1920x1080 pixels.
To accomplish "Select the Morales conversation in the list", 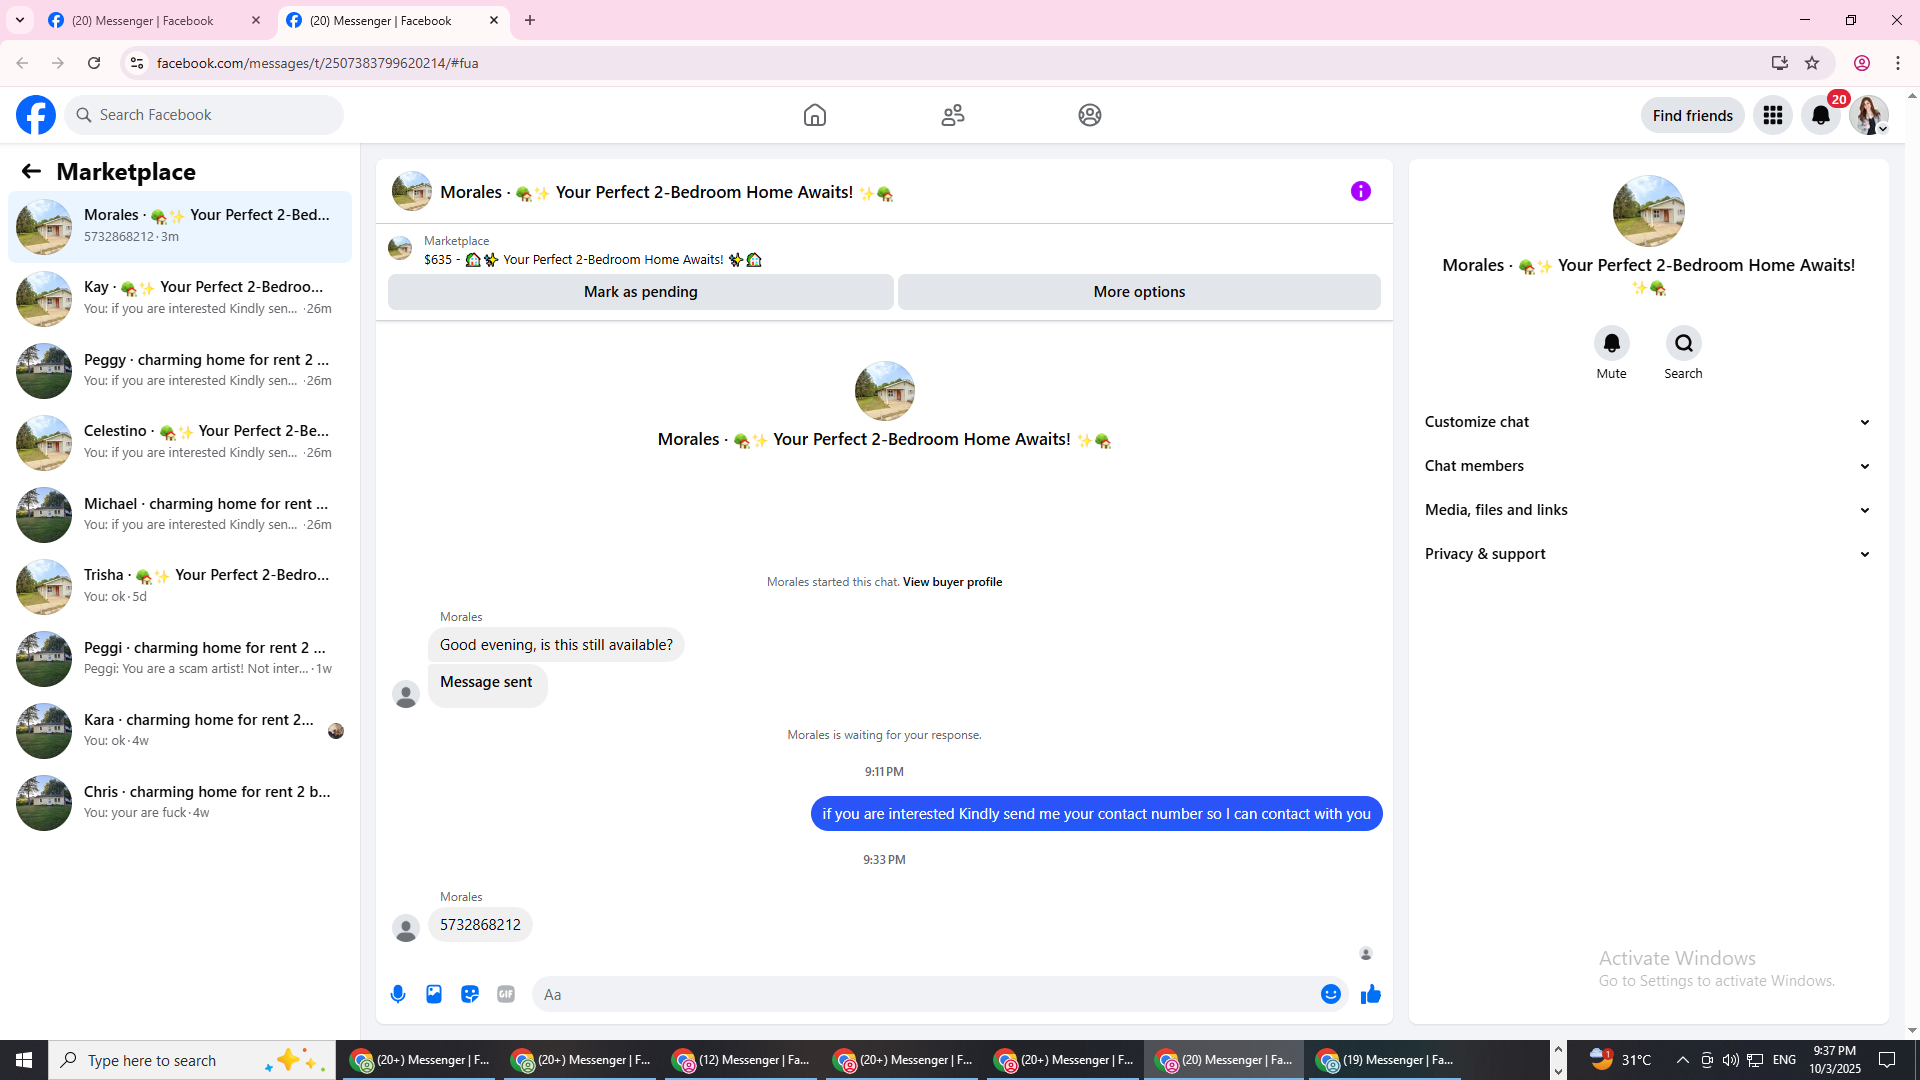I will (180, 226).
